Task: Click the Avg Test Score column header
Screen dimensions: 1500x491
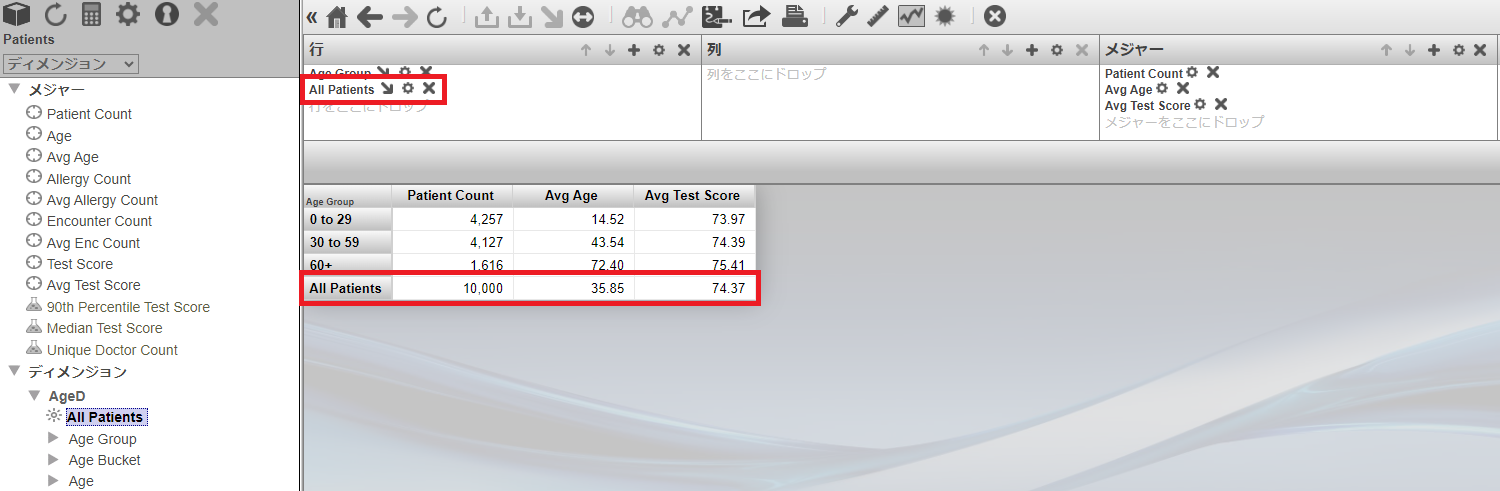Action: click(x=692, y=196)
